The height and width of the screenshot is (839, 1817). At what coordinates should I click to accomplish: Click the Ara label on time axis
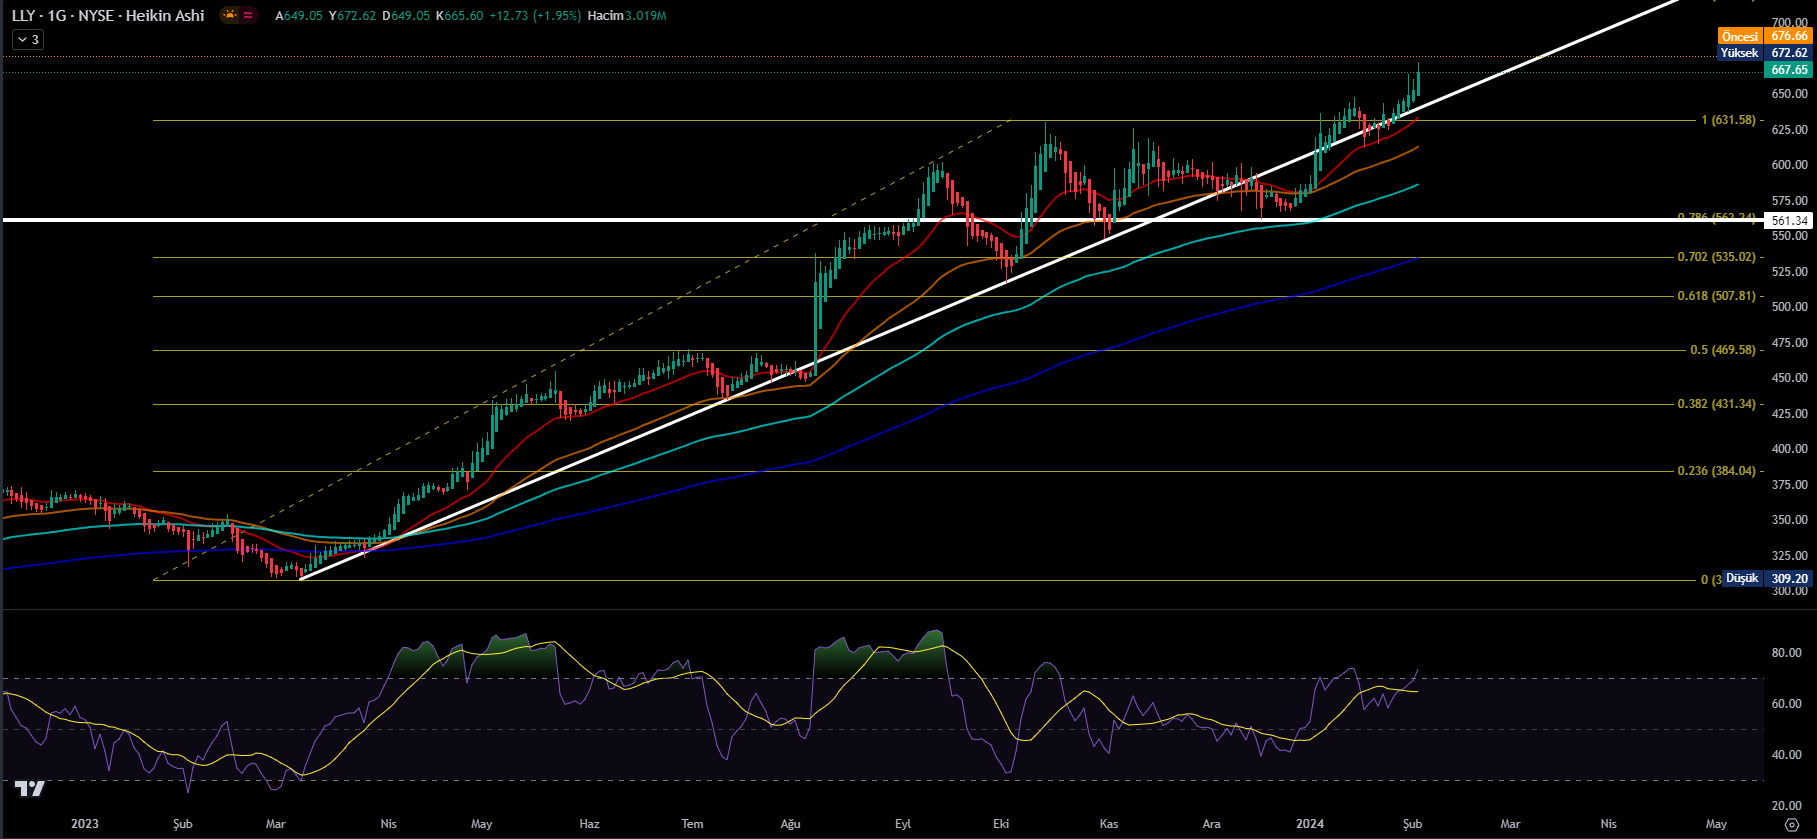click(1212, 824)
